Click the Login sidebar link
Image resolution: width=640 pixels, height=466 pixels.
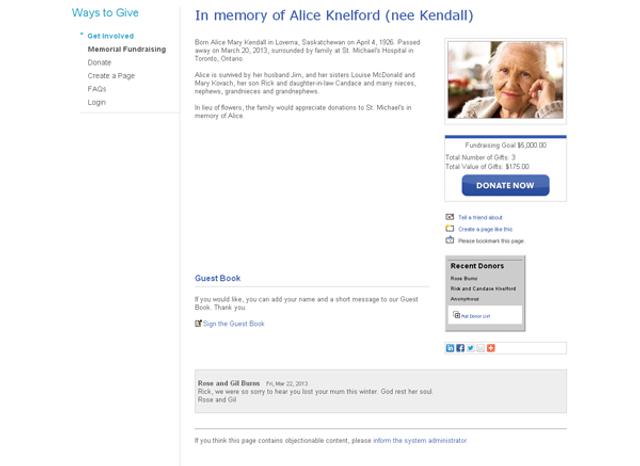(x=97, y=102)
